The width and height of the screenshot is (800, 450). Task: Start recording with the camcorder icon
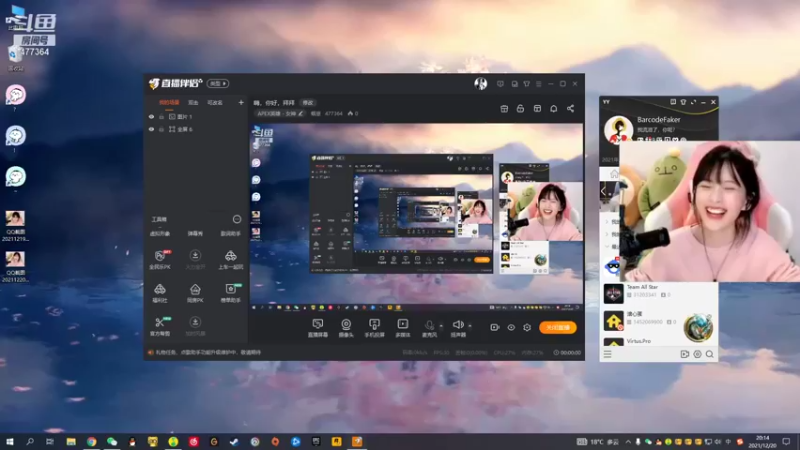(x=494, y=327)
